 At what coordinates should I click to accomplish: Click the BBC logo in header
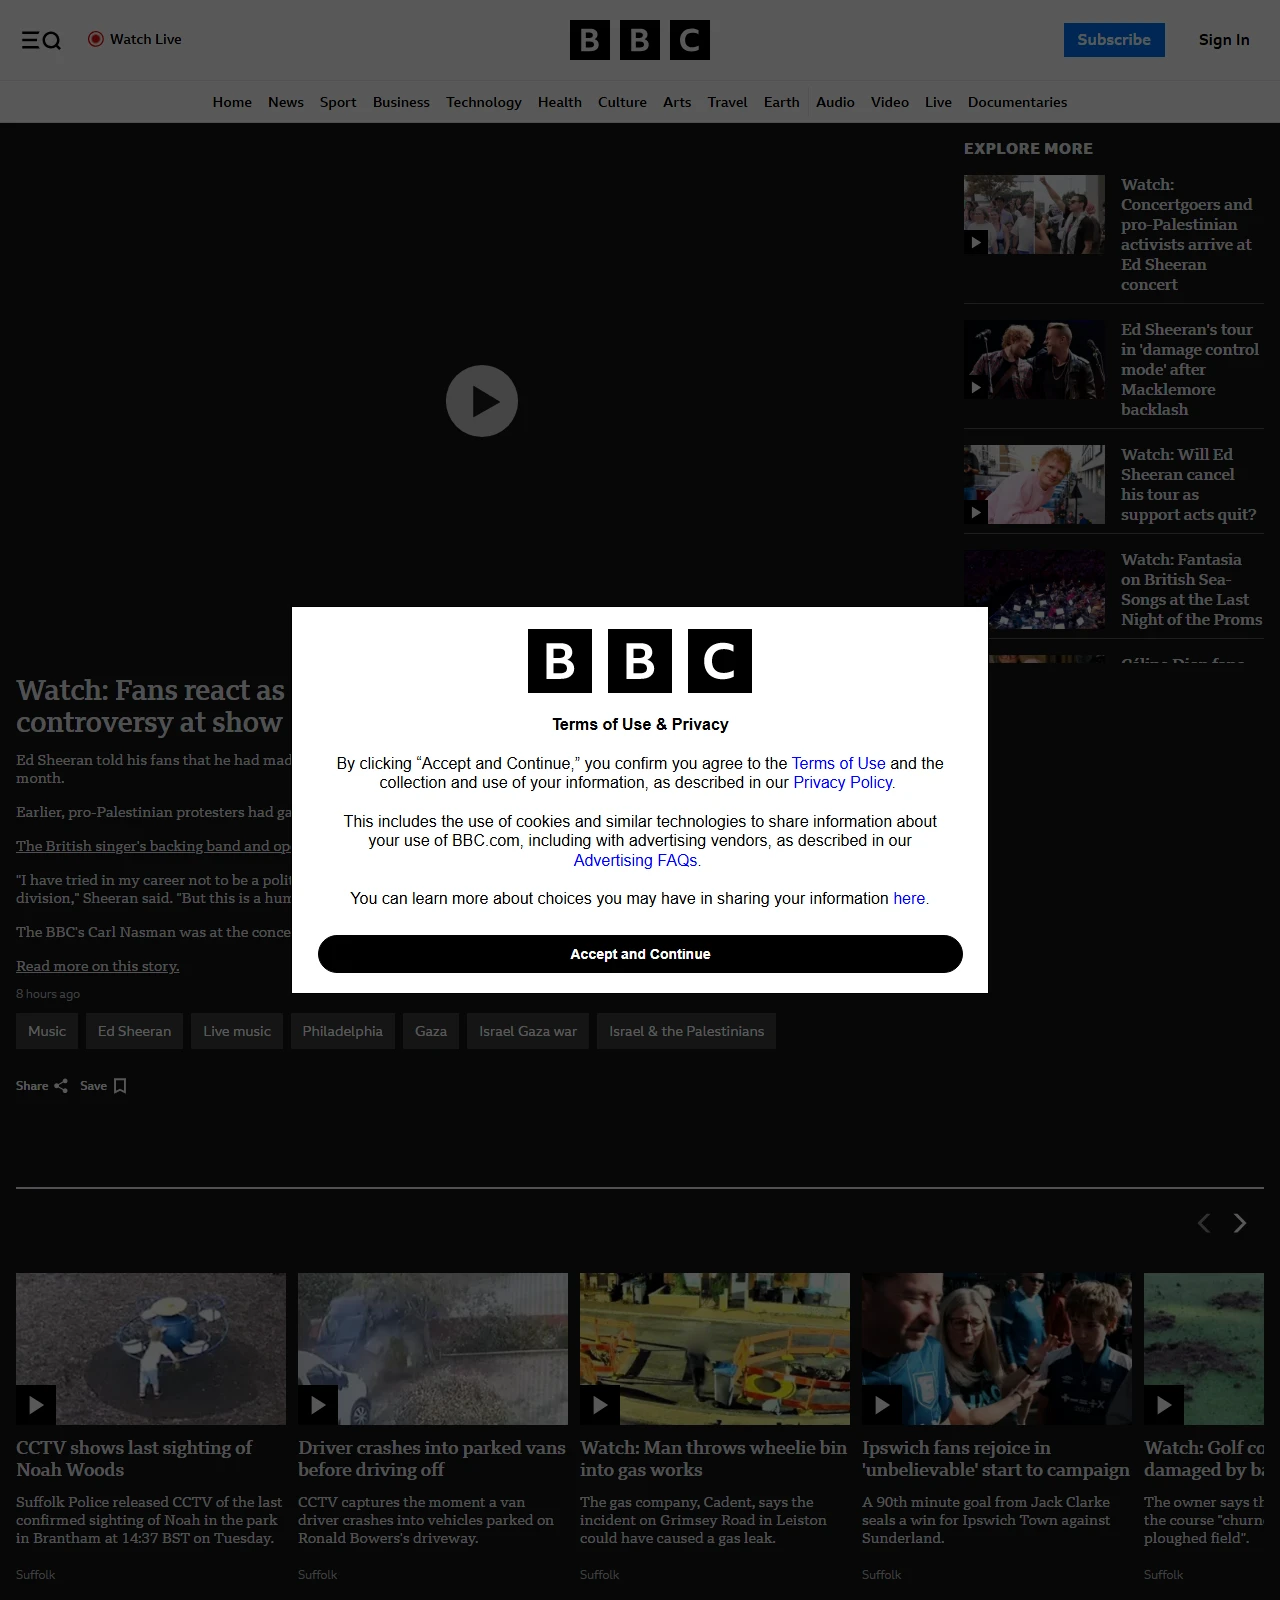[x=640, y=40]
